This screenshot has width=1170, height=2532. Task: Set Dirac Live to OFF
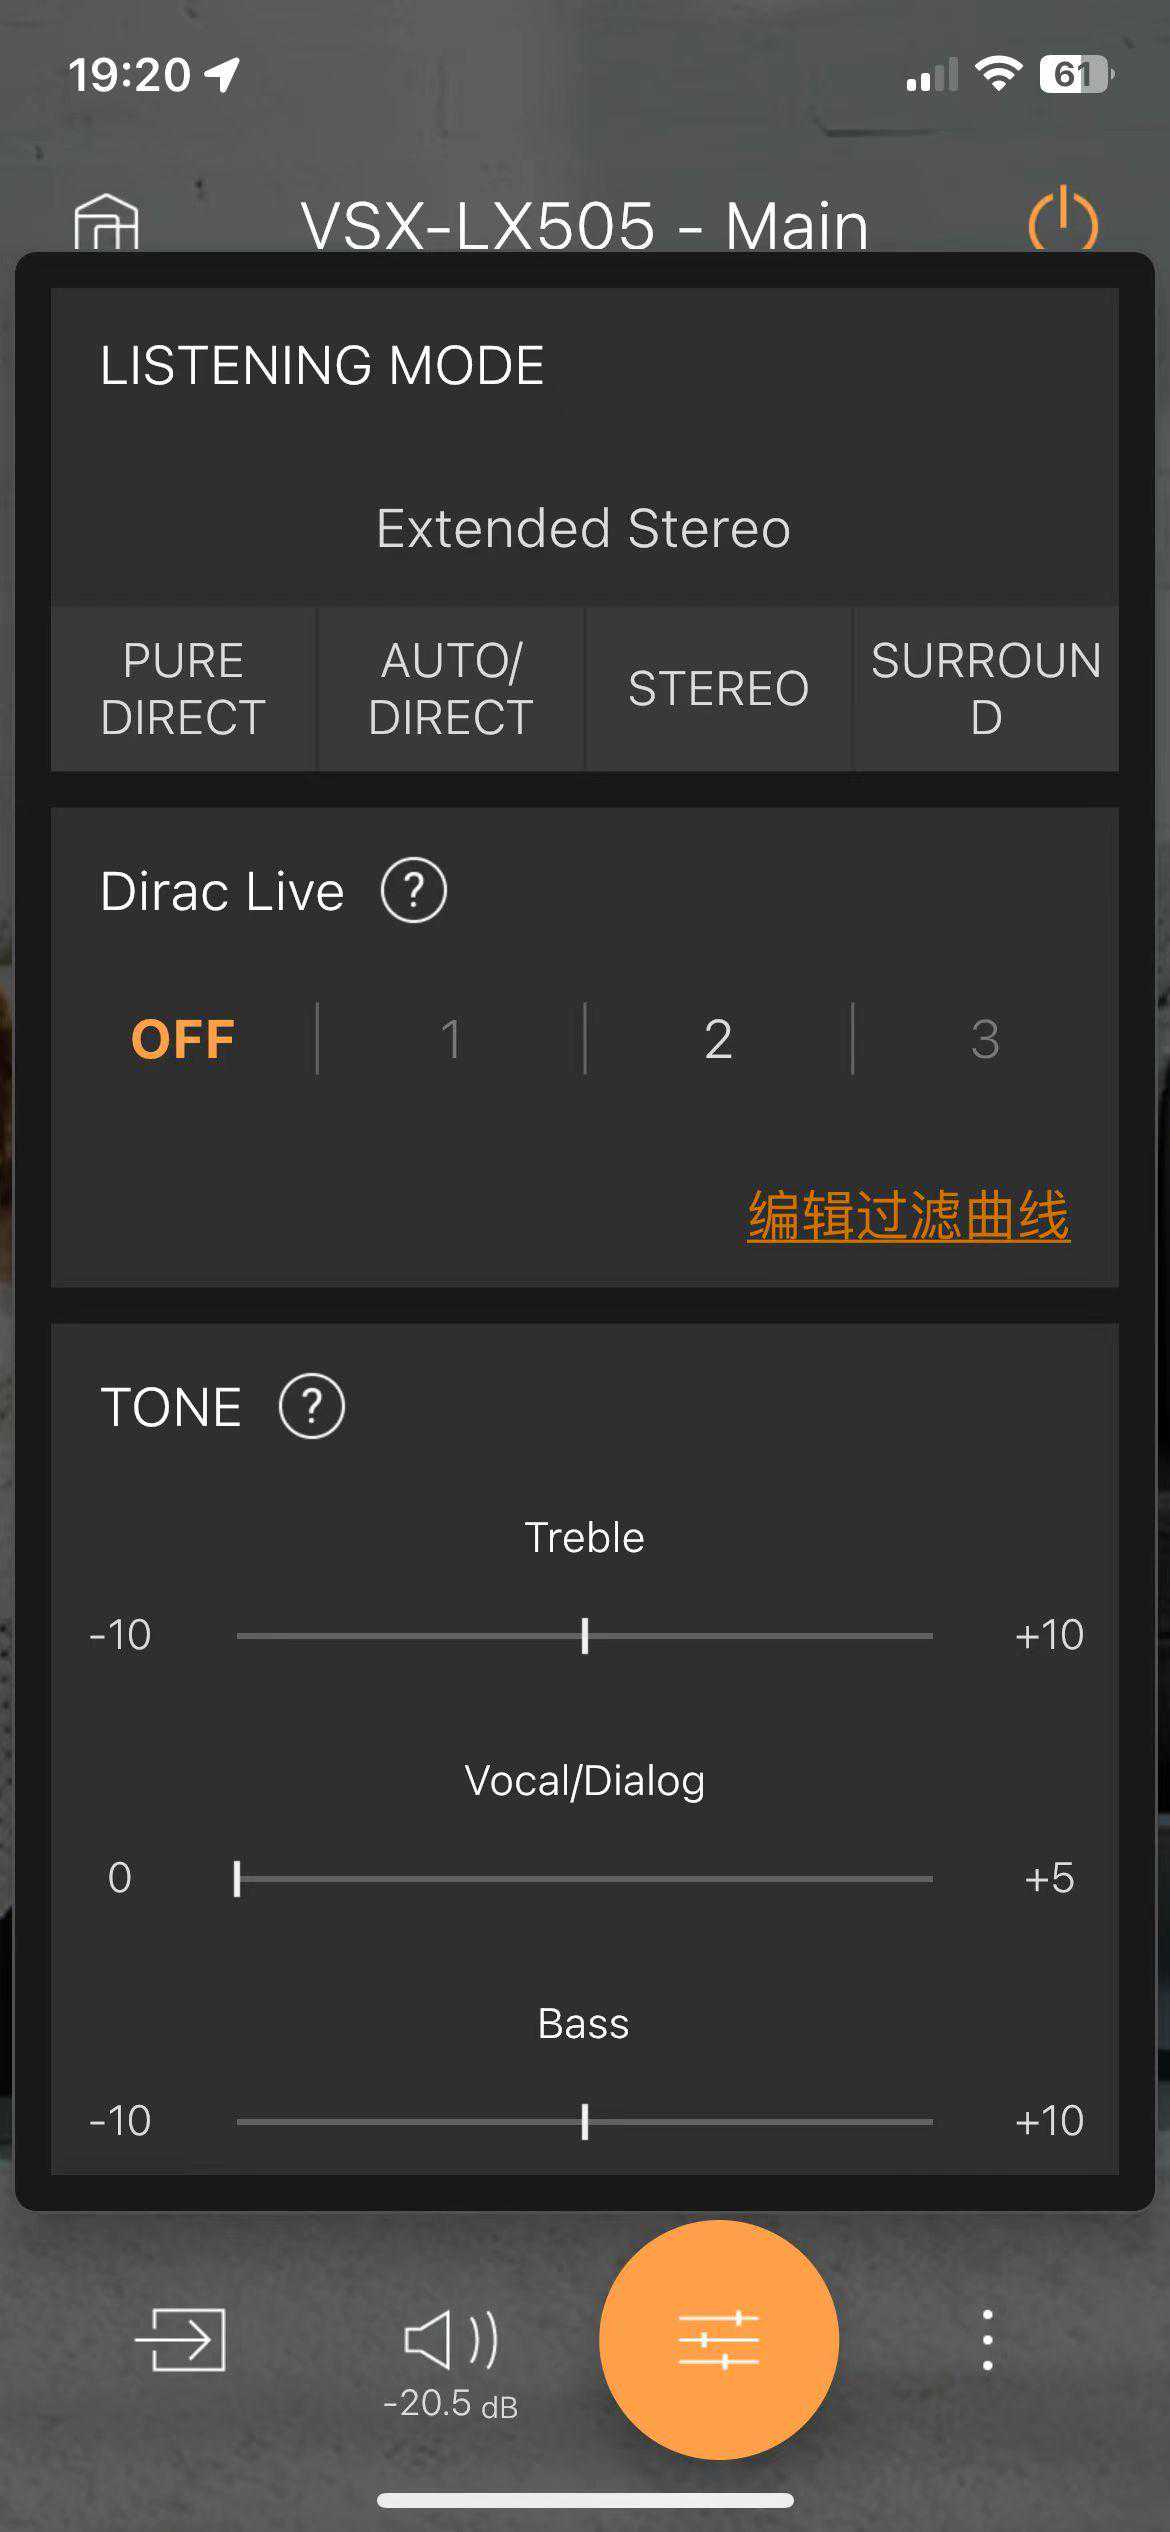click(x=183, y=1039)
